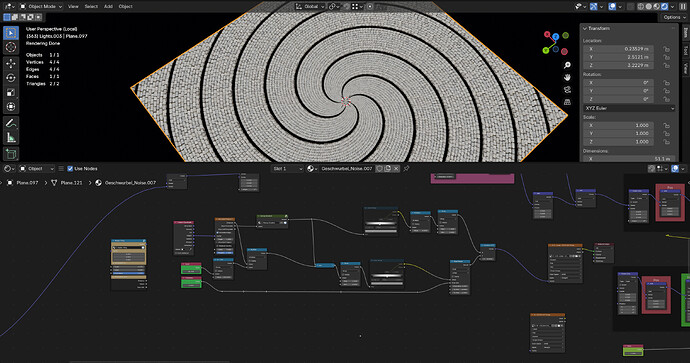Duplicate material with the new material icon

click(x=388, y=169)
